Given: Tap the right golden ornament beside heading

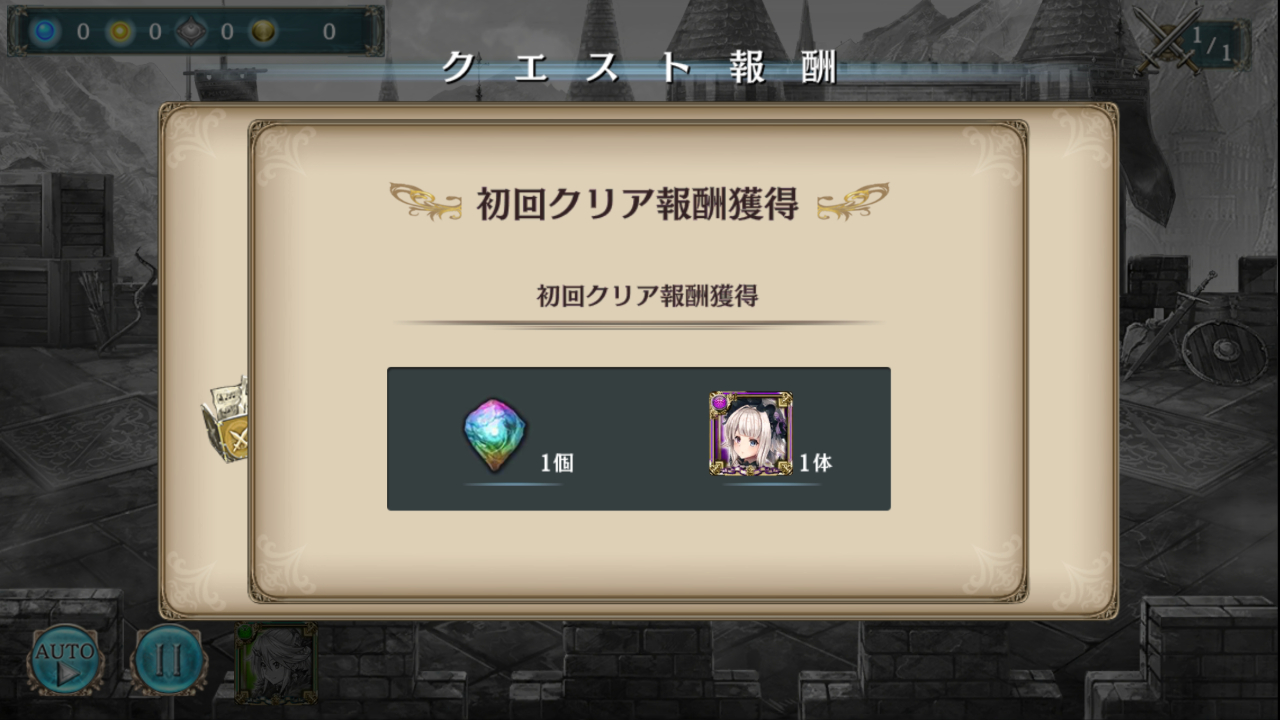Looking at the screenshot, I should coord(853,201).
